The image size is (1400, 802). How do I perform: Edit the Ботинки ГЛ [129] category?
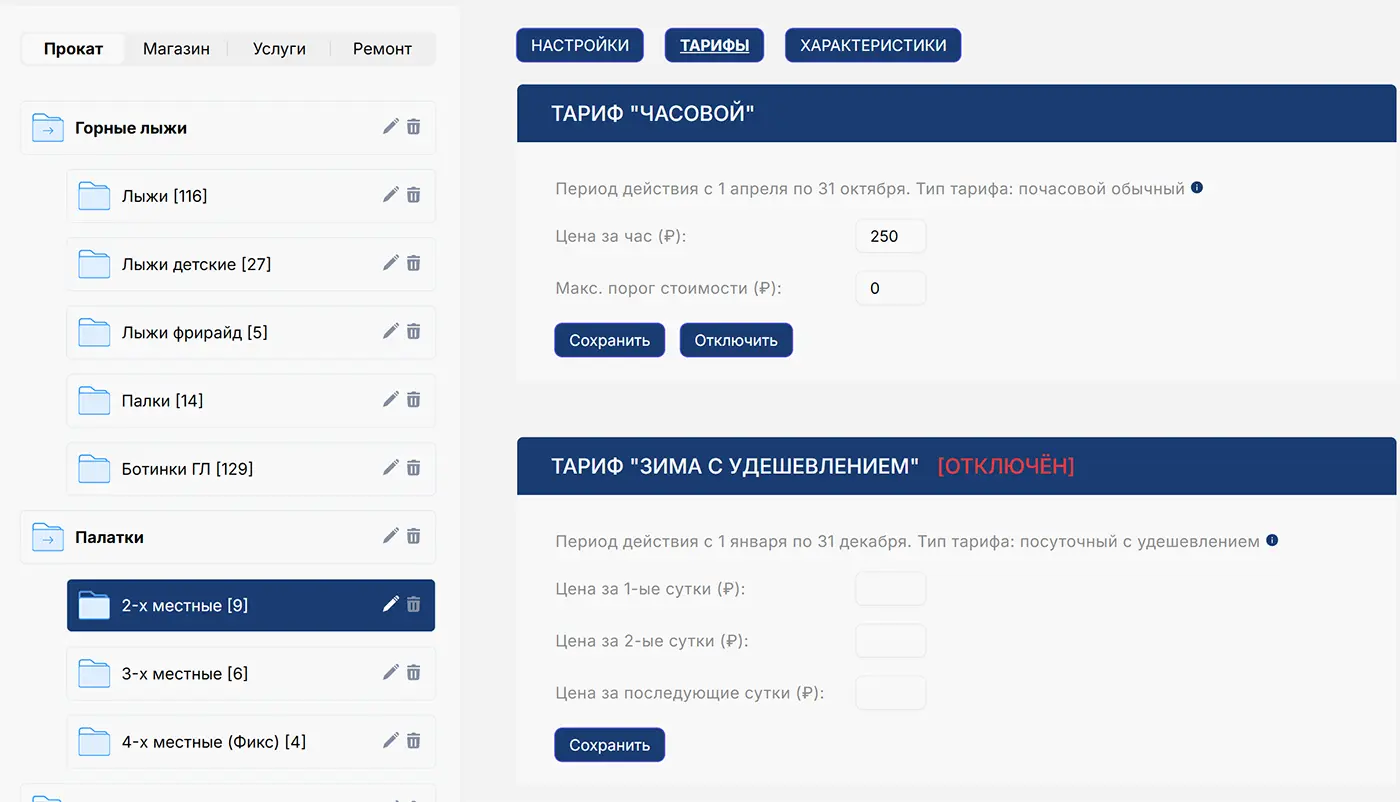(x=391, y=468)
